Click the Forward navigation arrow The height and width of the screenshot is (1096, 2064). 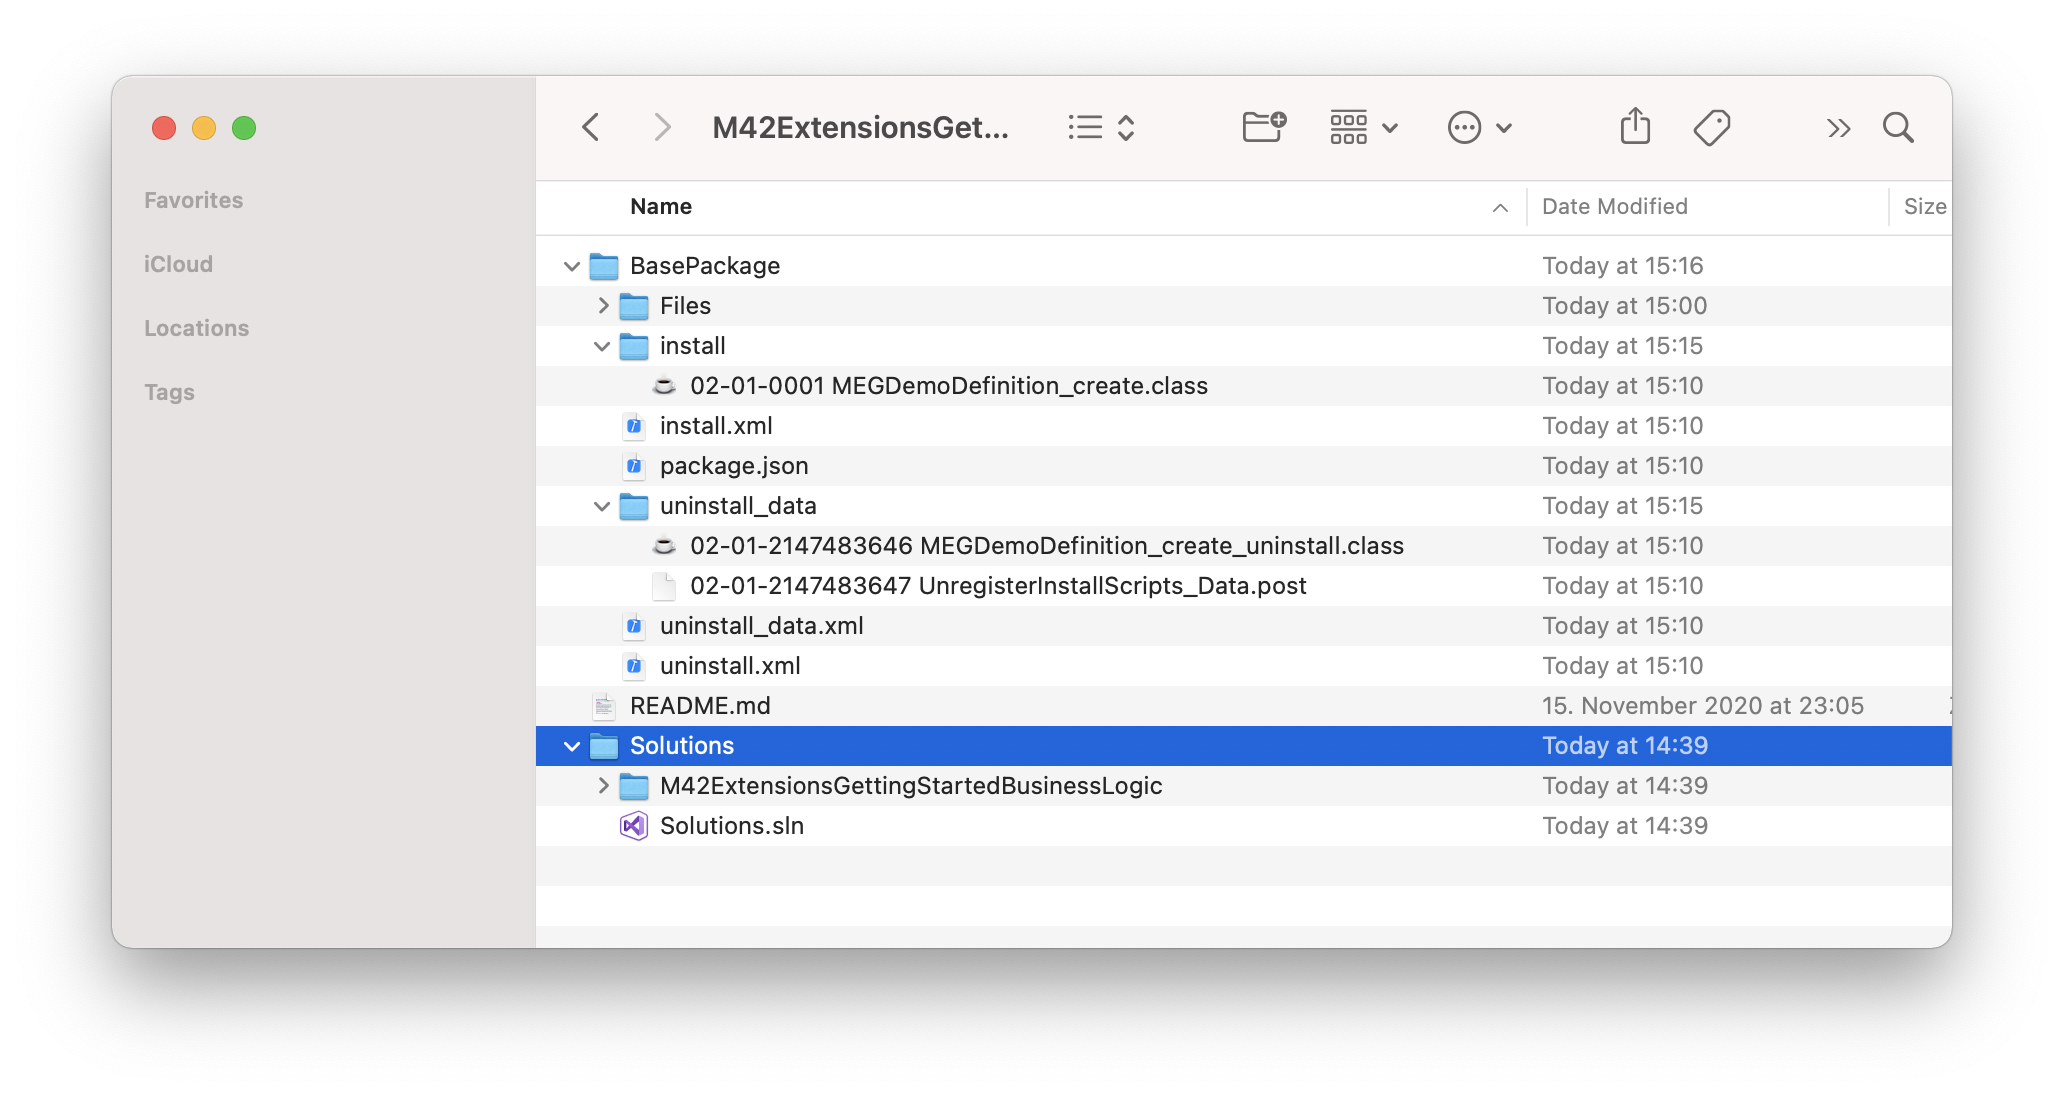pos(661,127)
